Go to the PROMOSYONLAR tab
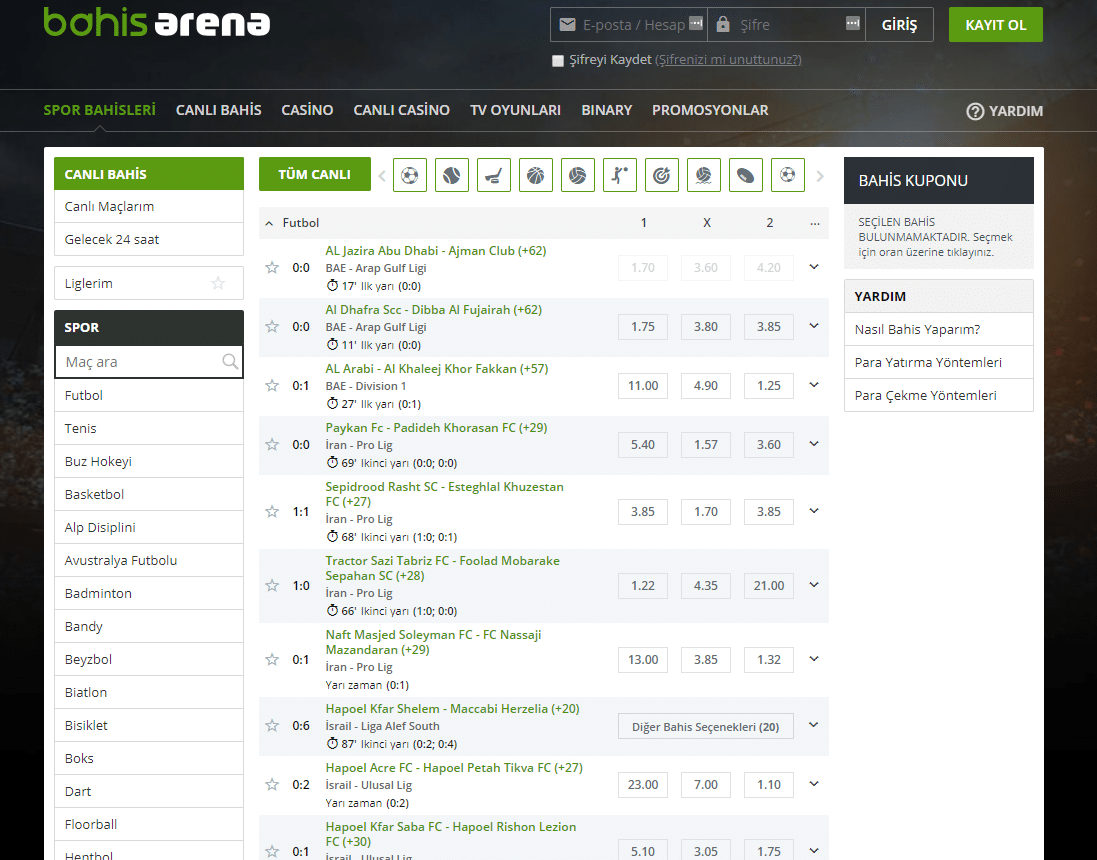Viewport: 1097px width, 860px height. tap(710, 110)
